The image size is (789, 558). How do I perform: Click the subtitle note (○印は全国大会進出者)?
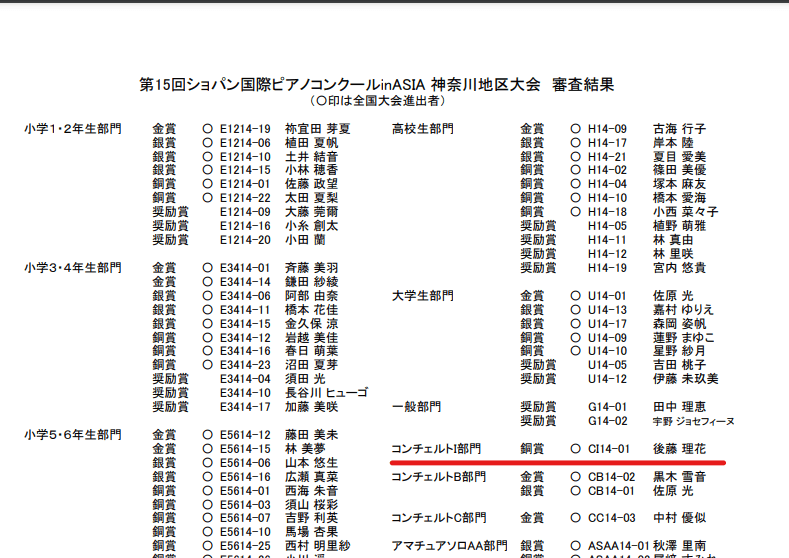click(x=376, y=101)
